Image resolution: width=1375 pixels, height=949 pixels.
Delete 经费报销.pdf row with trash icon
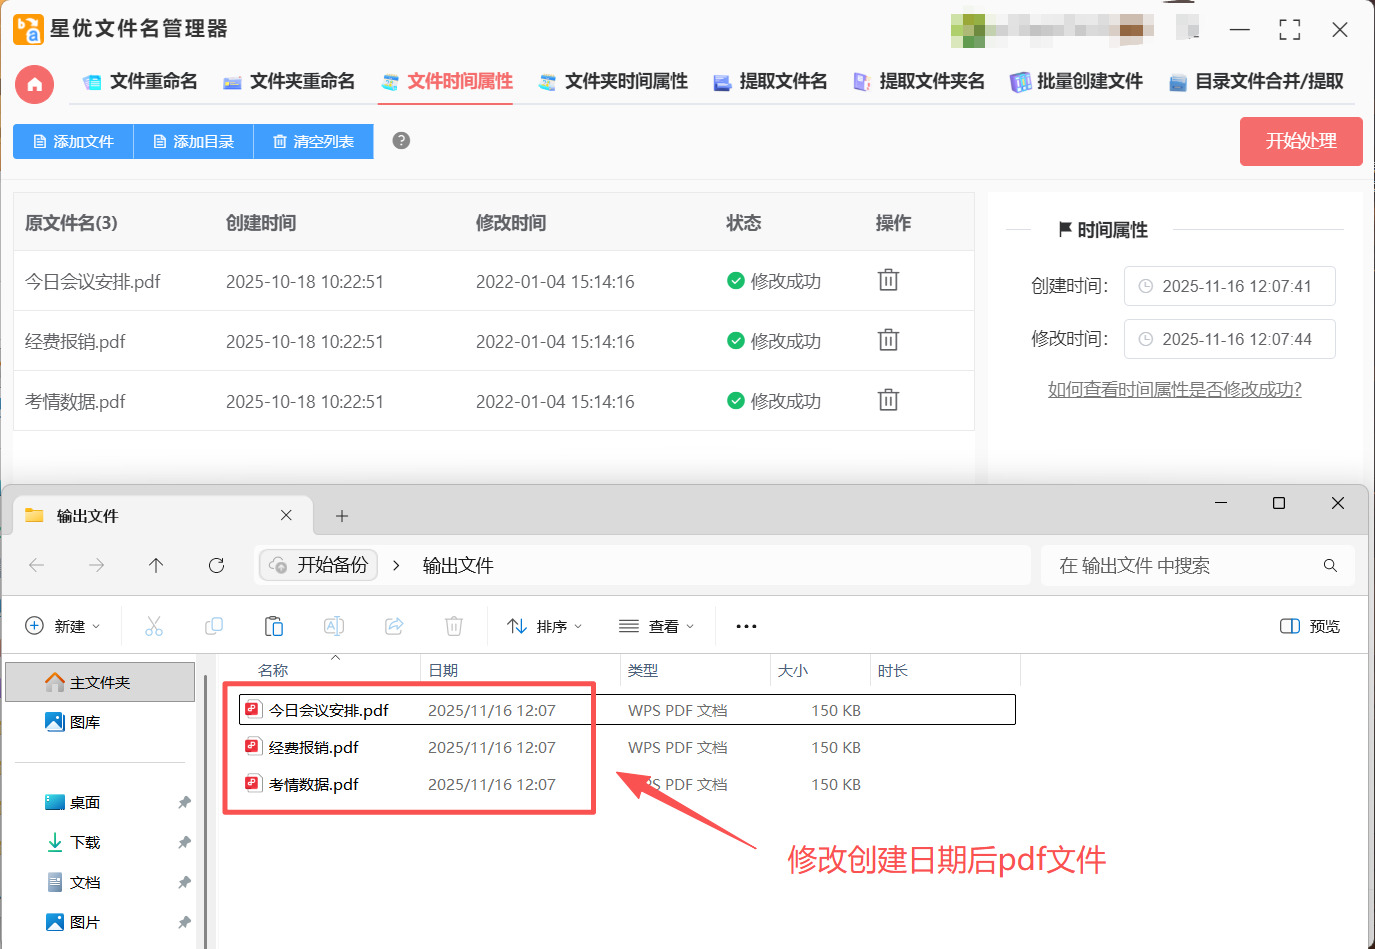pyautogui.click(x=888, y=340)
